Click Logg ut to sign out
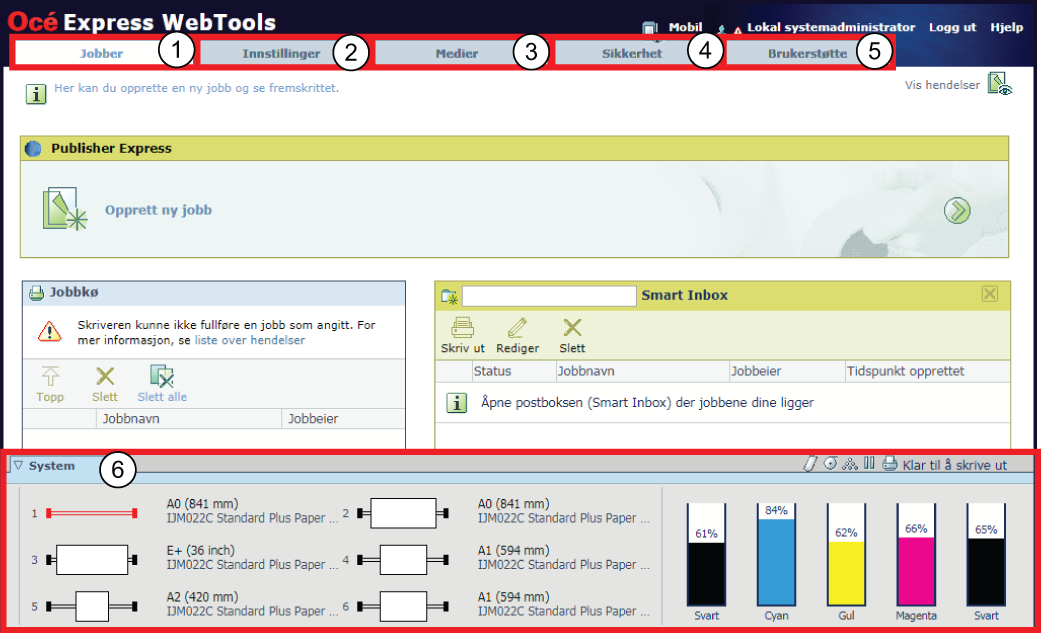The image size is (1041, 633). coord(952,27)
